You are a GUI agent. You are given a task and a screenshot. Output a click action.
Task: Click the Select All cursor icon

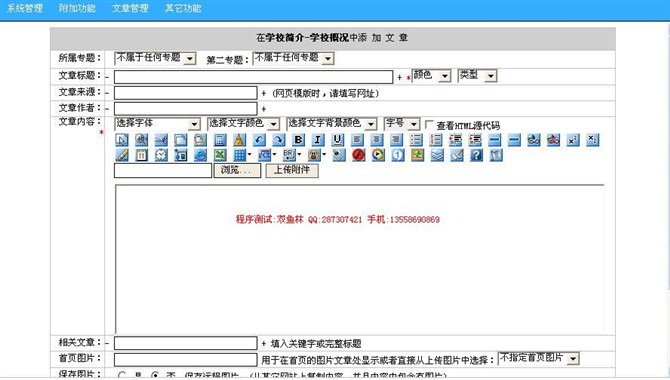pos(122,140)
